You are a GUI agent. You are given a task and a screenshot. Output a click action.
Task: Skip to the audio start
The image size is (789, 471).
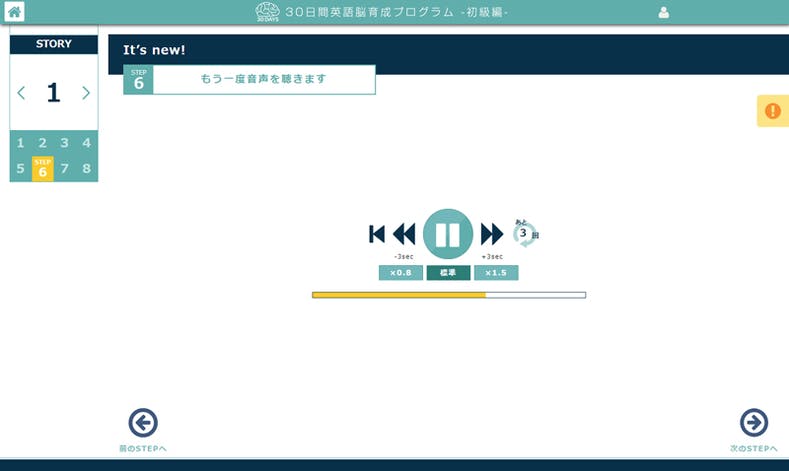point(377,234)
